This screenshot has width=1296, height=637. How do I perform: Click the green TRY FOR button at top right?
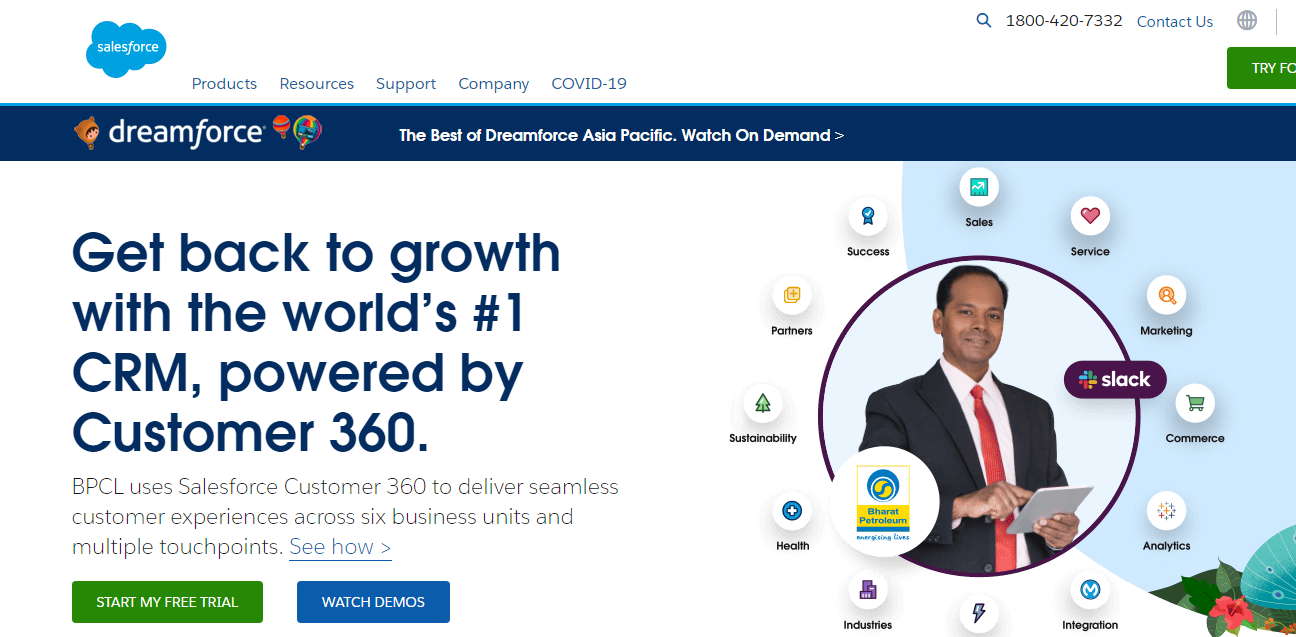[1262, 68]
